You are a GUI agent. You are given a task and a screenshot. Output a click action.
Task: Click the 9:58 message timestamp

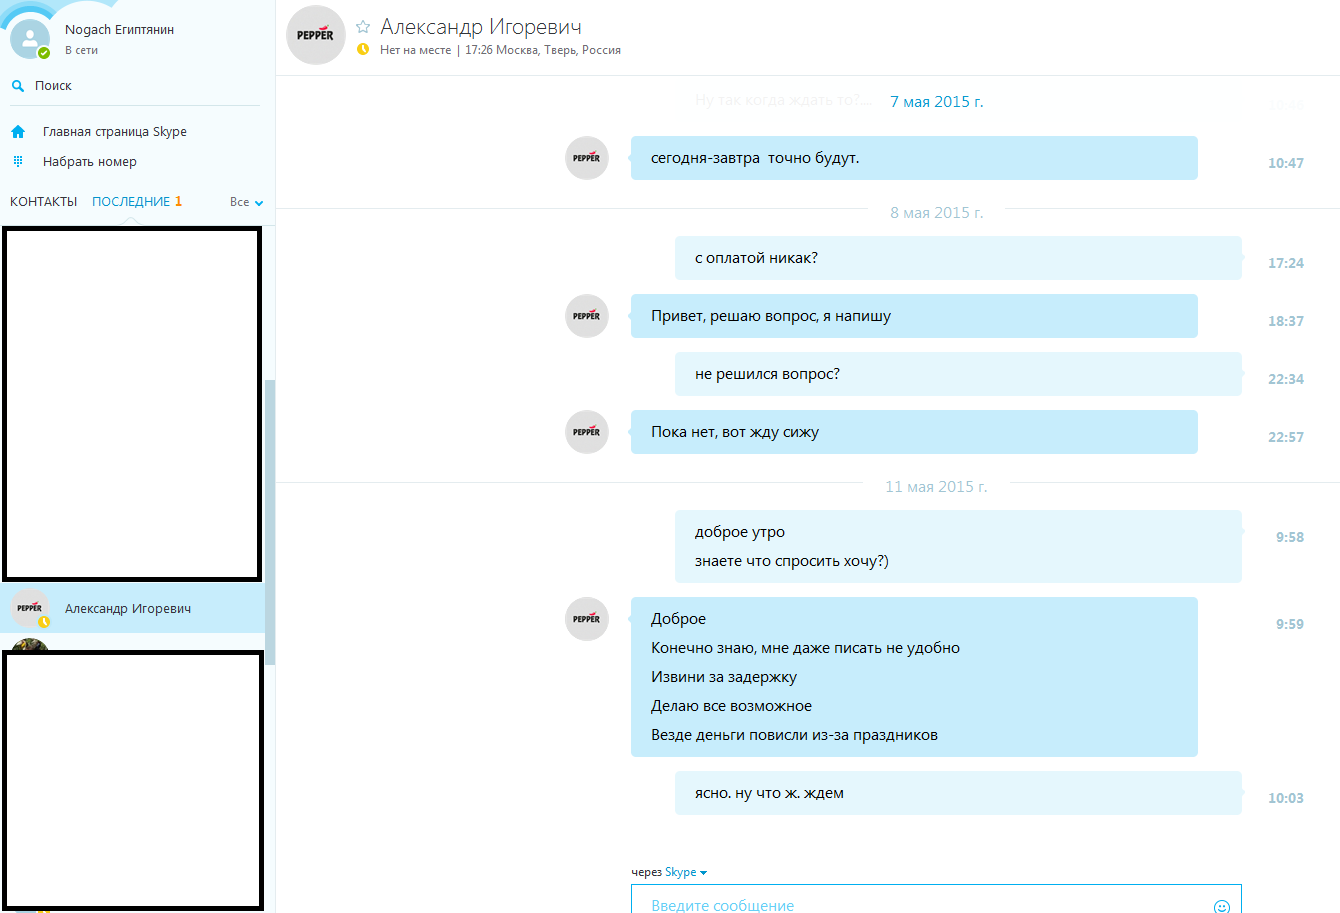pos(1290,537)
